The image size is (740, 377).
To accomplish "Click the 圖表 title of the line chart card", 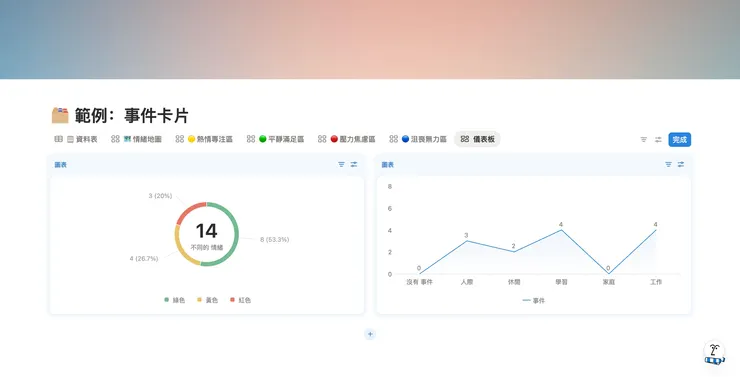I will pos(387,165).
